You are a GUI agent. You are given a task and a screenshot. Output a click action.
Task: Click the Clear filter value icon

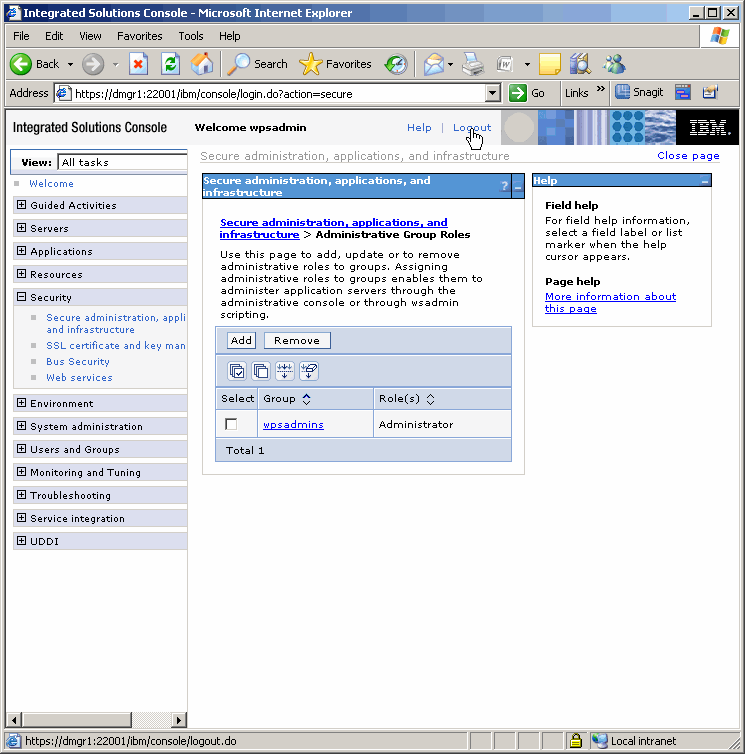tap(309, 371)
